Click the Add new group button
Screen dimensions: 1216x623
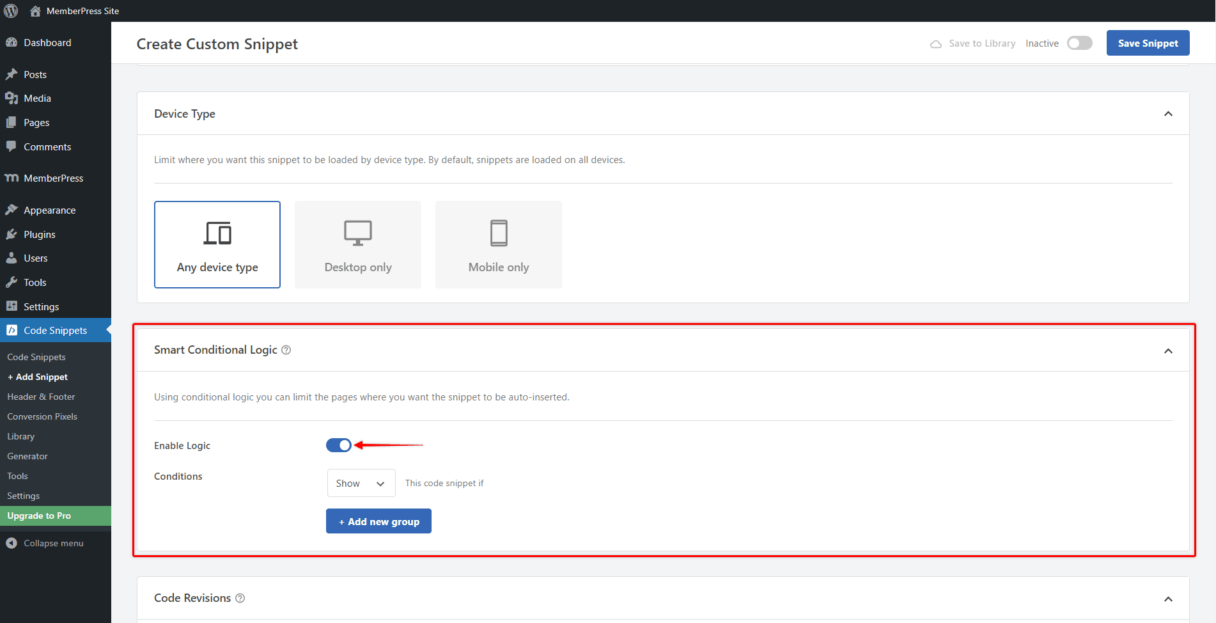(379, 521)
